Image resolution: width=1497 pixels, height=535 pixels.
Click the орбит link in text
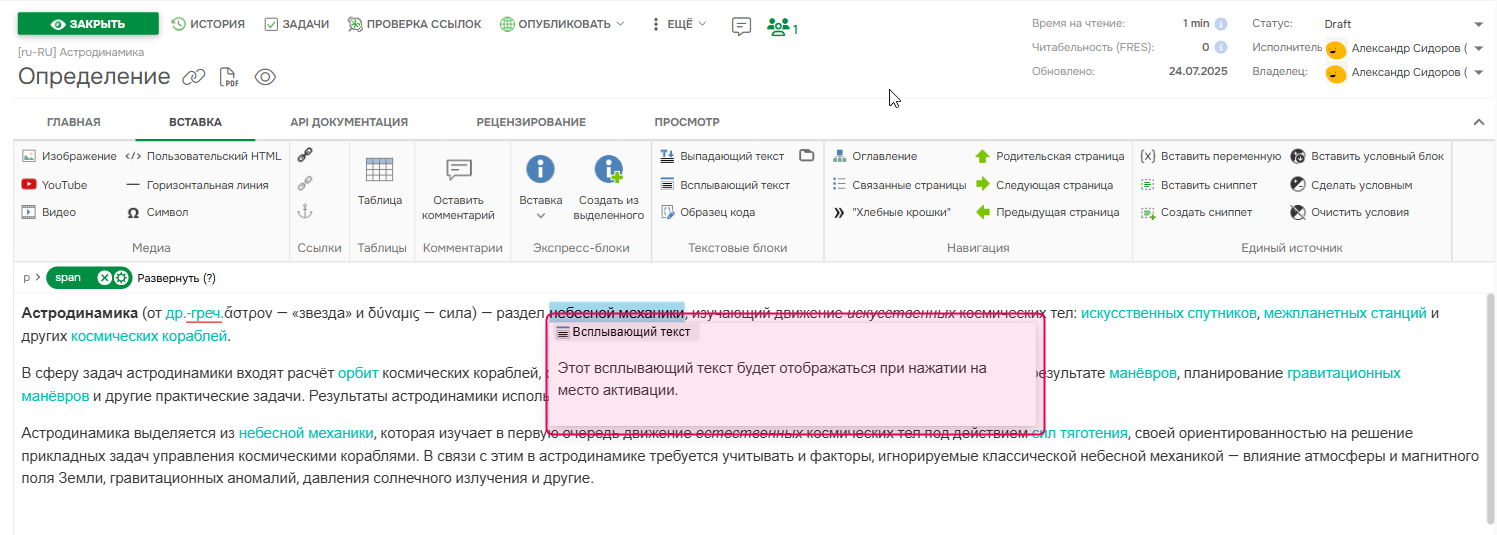pyautogui.click(x=358, y=373)
